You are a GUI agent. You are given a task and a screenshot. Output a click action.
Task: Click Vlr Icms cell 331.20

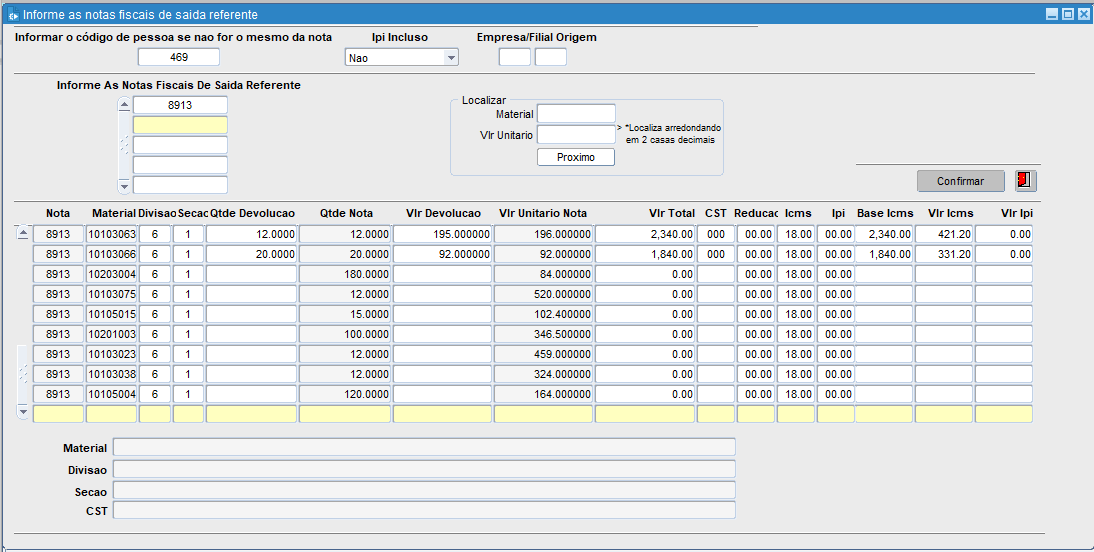pos(944,254)
